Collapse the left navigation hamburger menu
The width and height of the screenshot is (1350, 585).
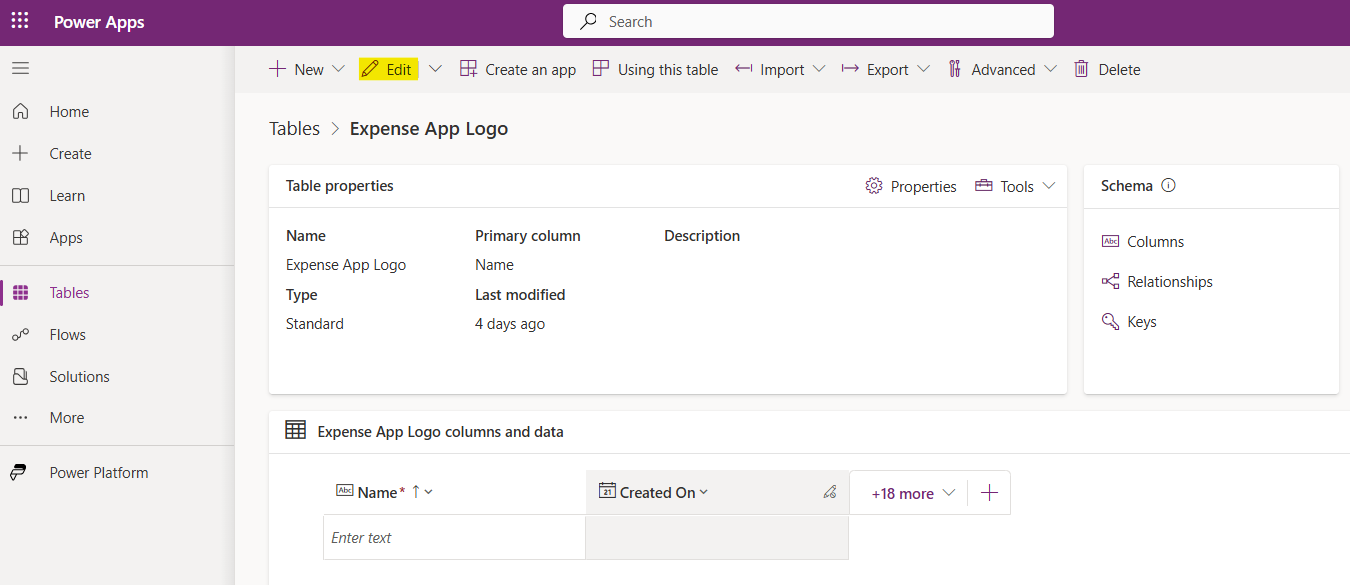[20, 68]
